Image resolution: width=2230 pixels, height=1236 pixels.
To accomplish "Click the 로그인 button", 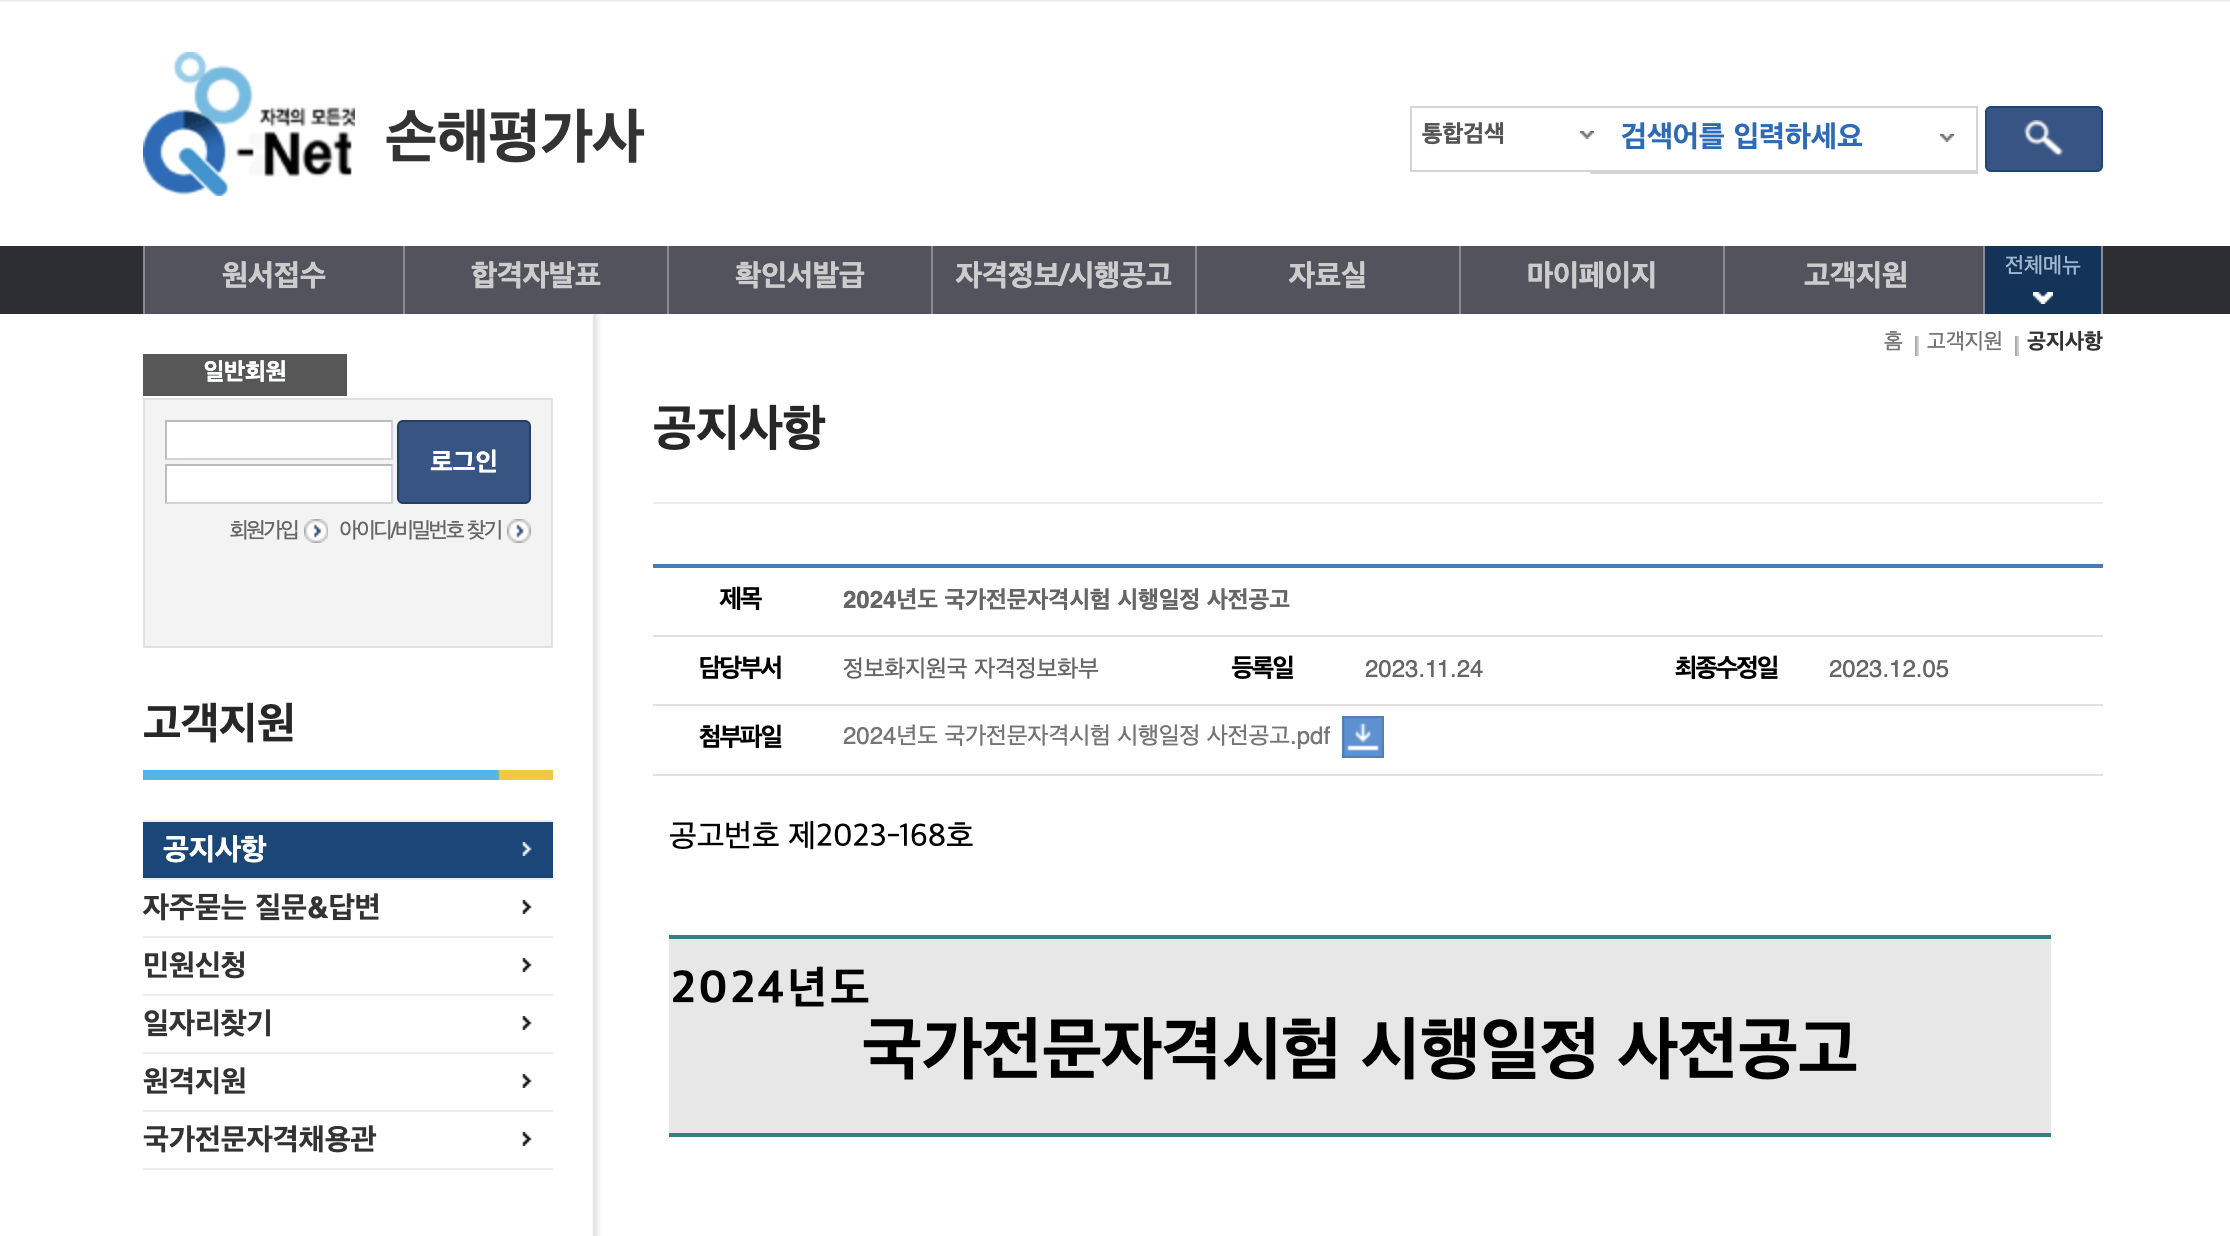I will click(463, 461).
